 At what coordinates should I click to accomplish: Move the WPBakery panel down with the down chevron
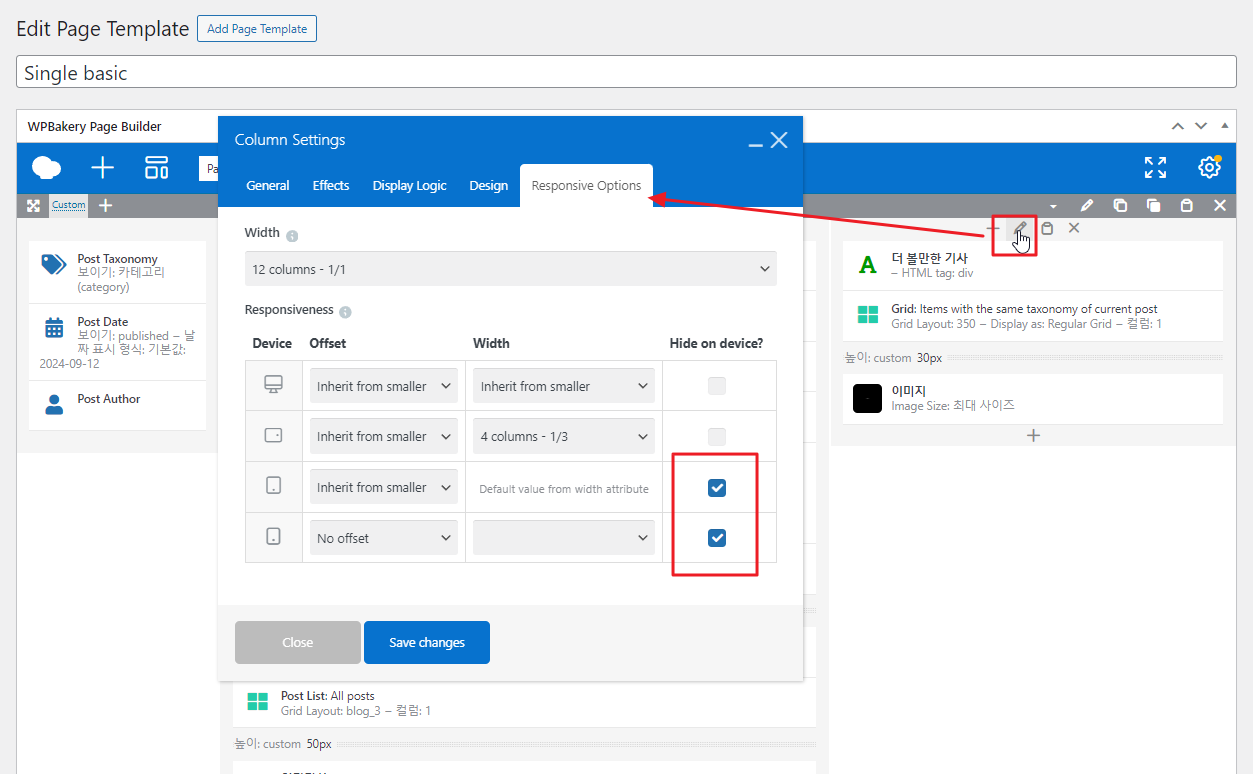pos(1201,126)
